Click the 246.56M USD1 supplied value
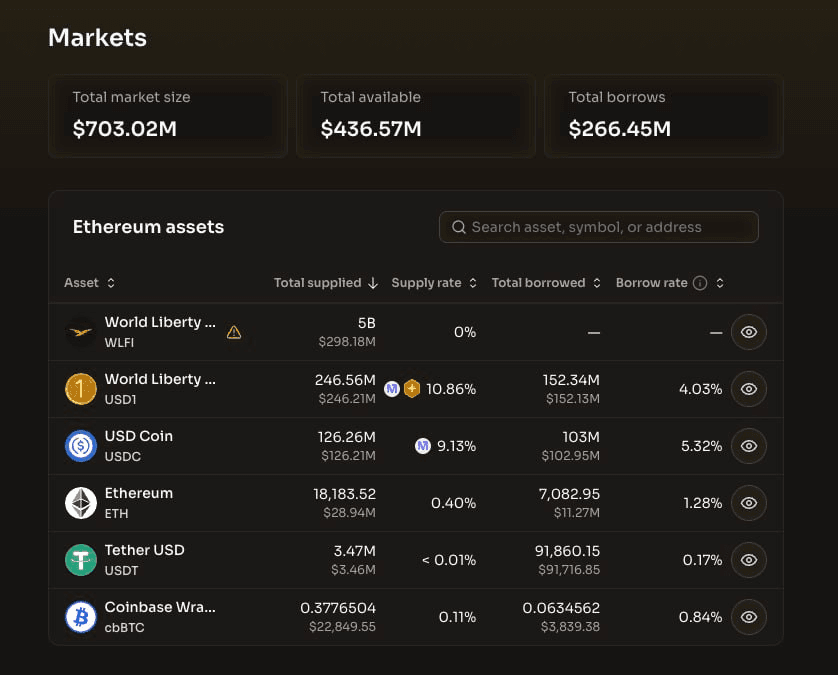838x675 pixels. pyautogui.click(x=345, y=380)
